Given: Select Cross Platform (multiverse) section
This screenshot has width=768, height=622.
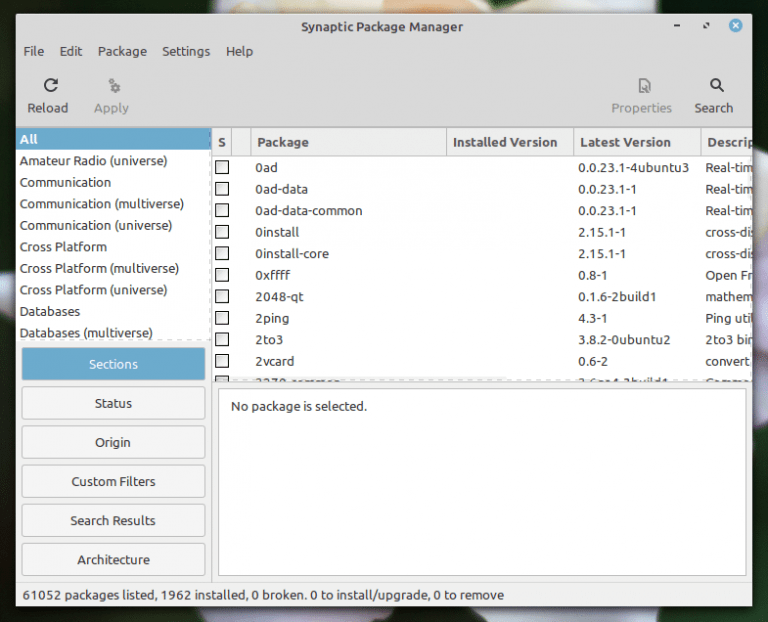Looking at the screenshot, I should [x=114, y=268].
